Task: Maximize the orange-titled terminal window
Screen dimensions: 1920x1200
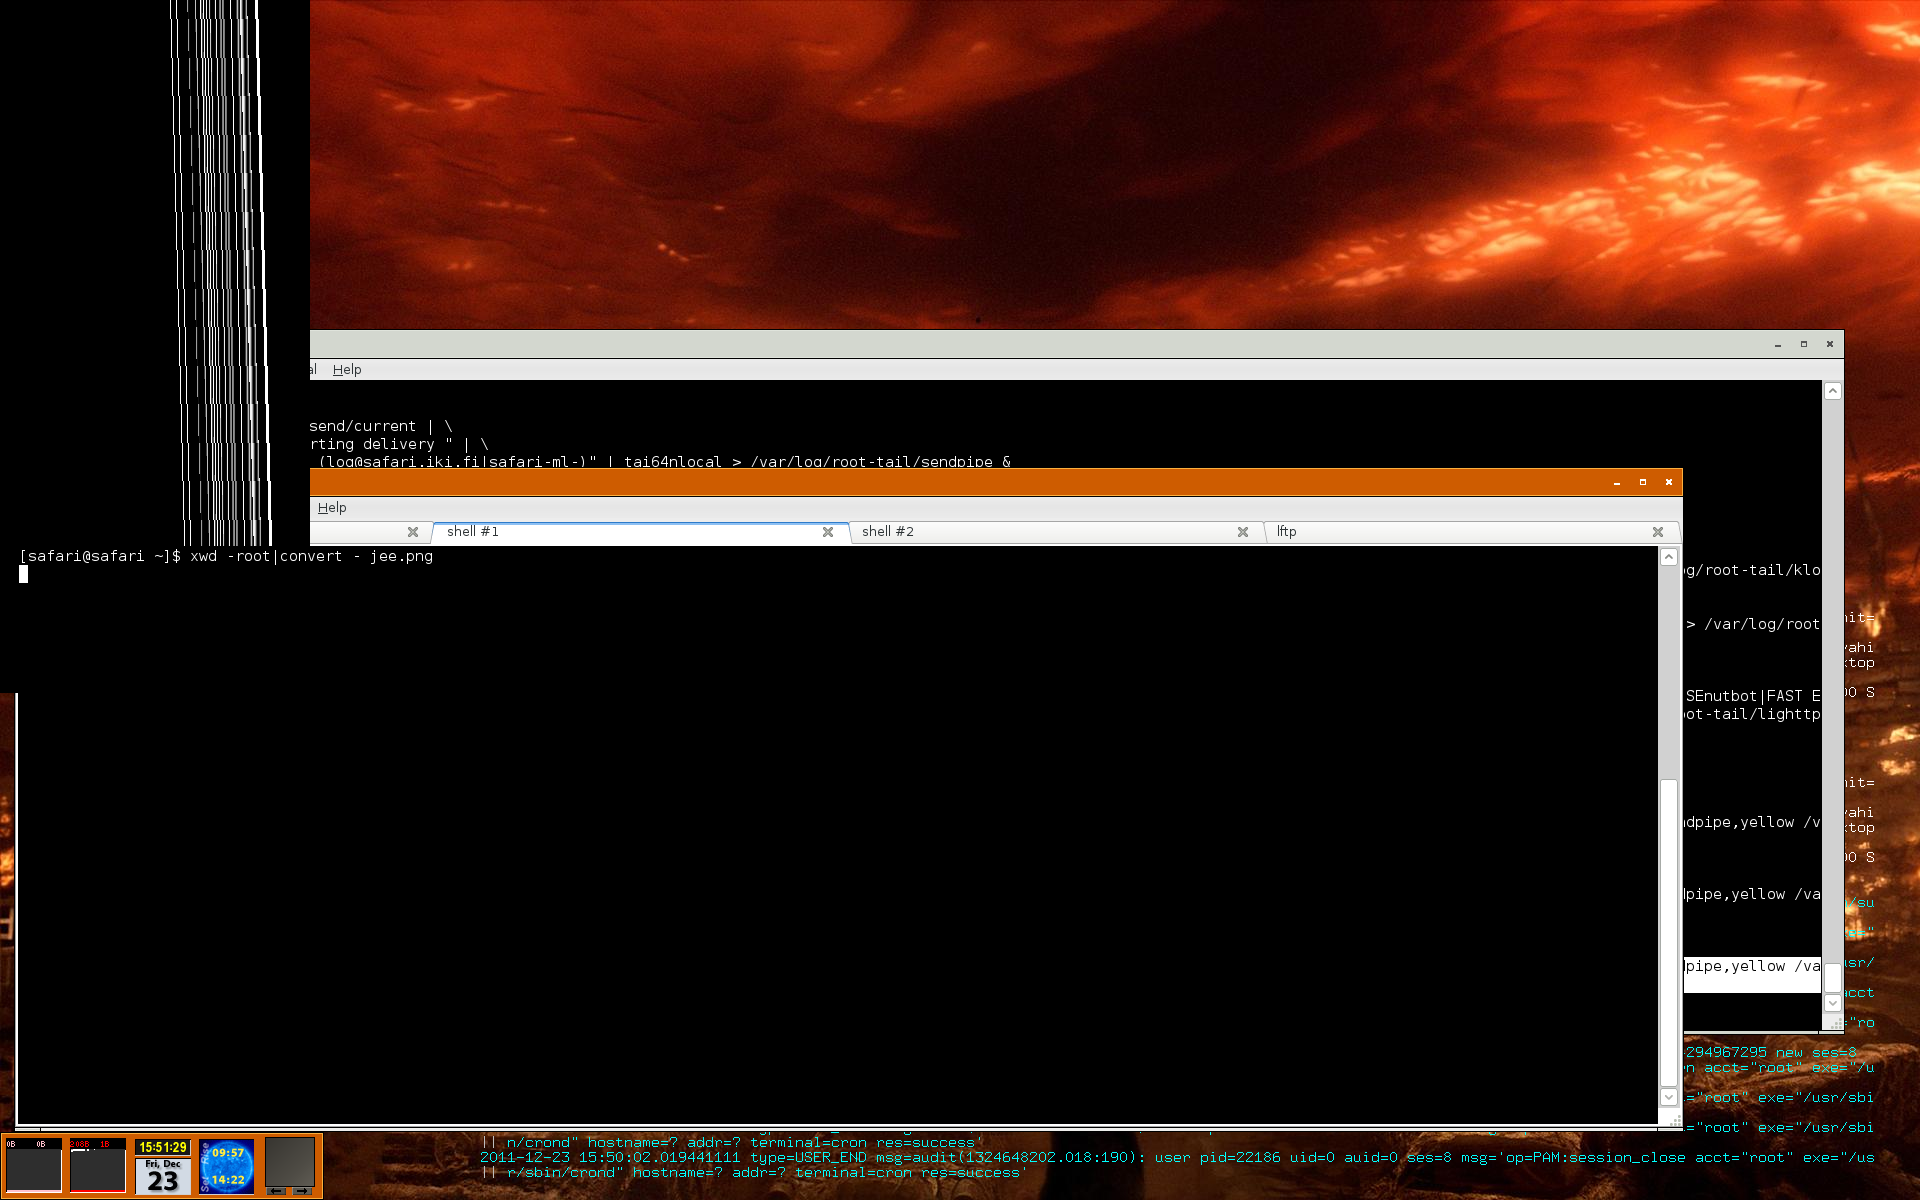Action: (x=1643, y=482)
